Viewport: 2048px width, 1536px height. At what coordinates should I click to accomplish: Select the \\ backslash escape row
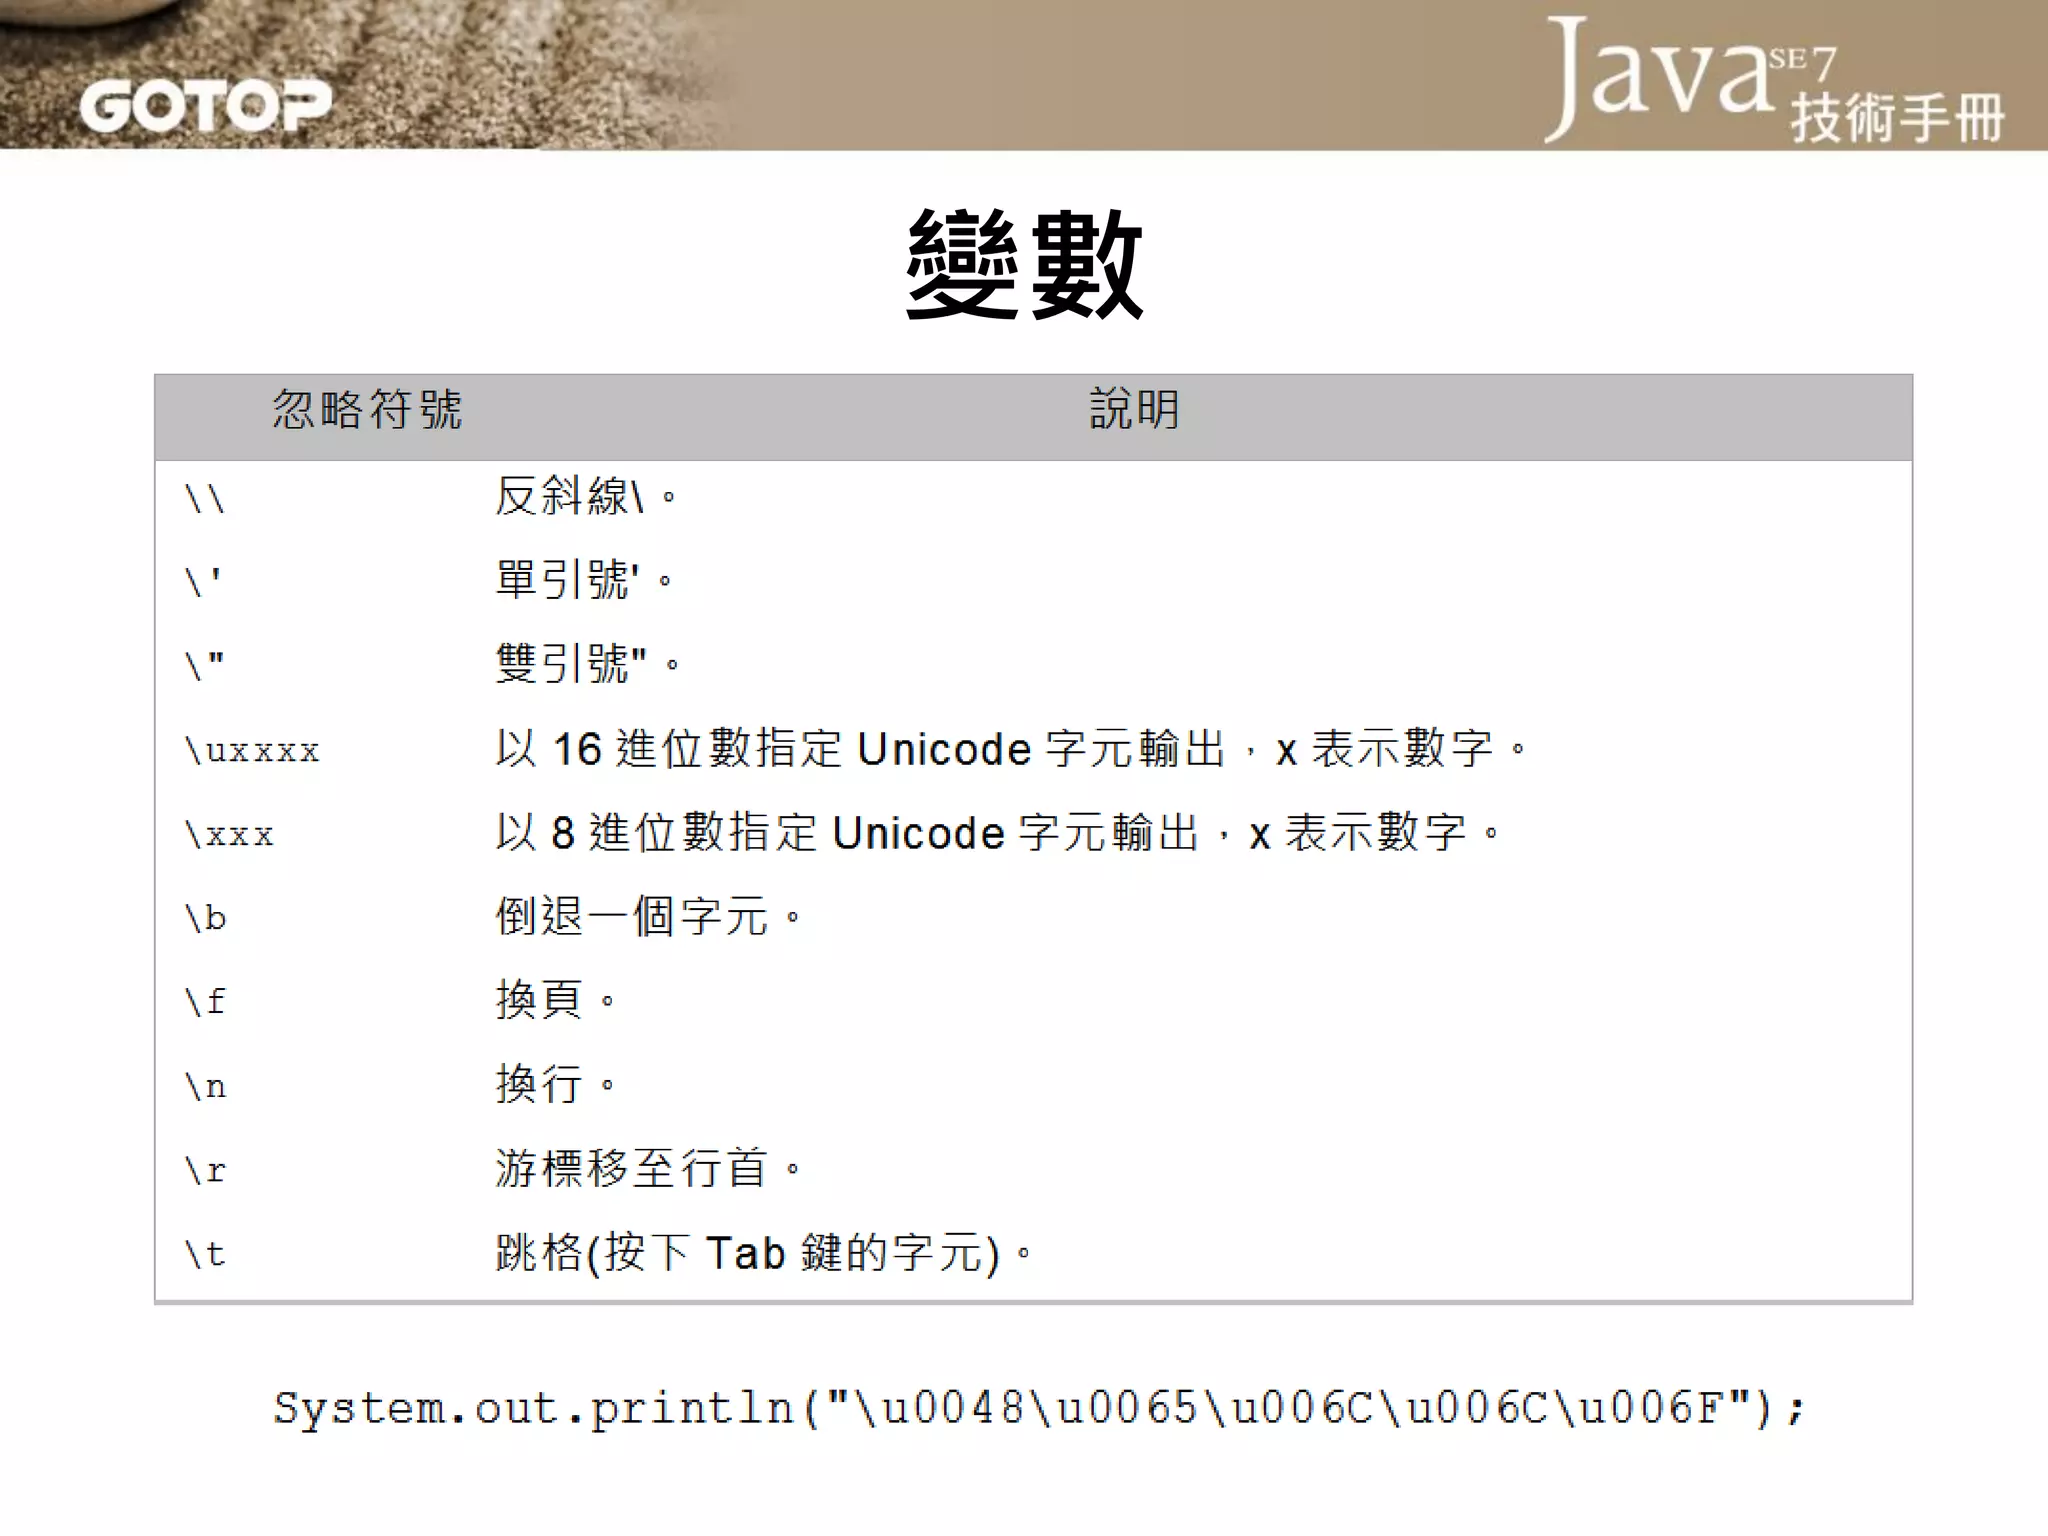pos(205,497)
